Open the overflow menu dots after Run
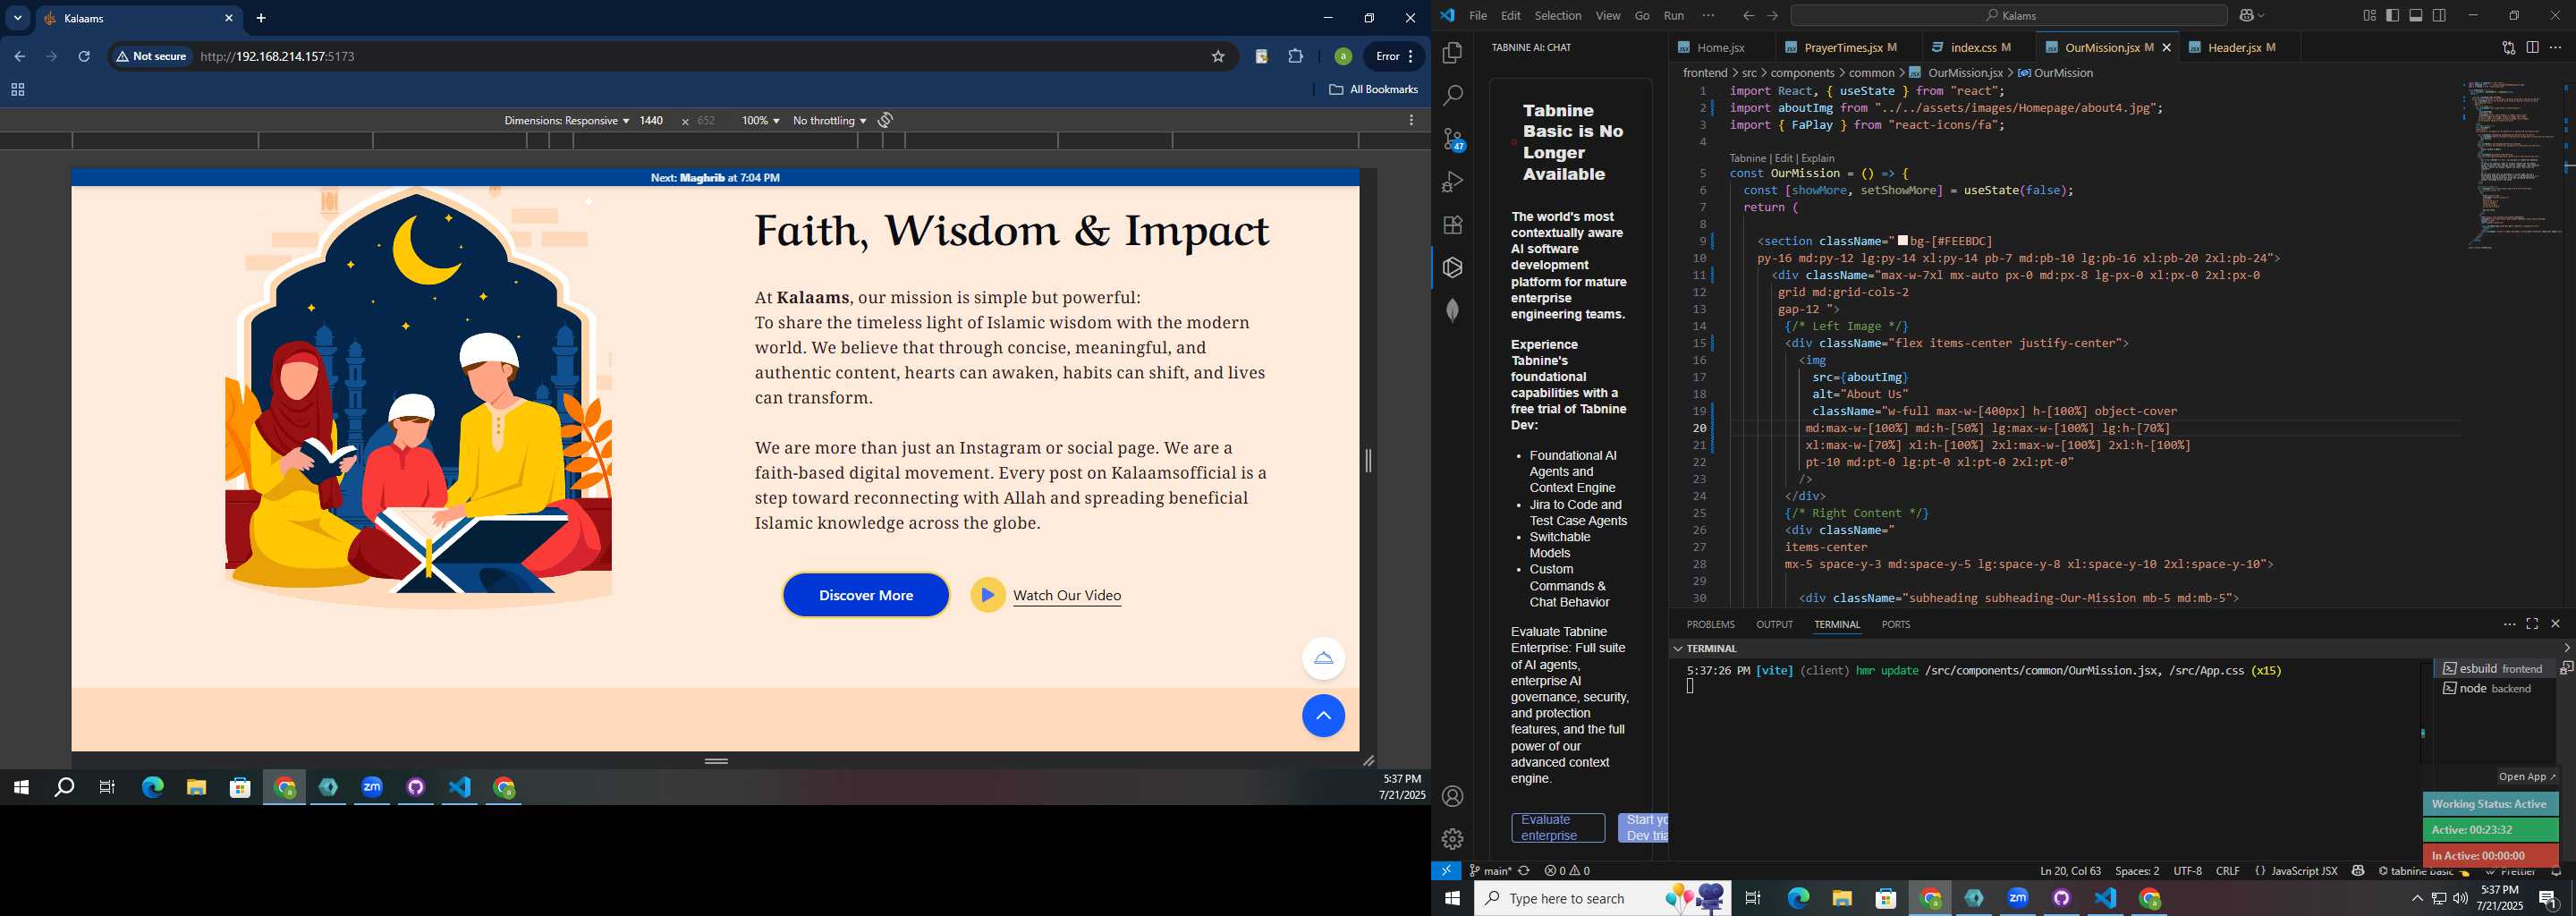 [1708, 15]
